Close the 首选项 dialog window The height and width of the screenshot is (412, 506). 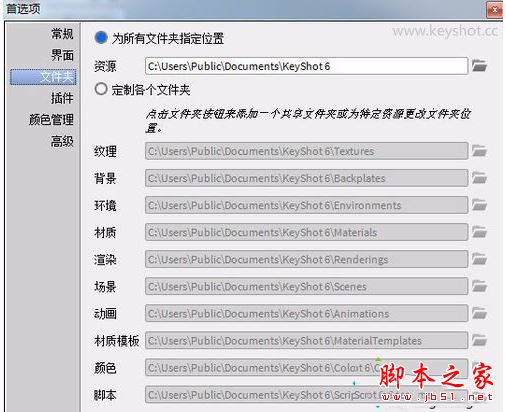(495, 10)
